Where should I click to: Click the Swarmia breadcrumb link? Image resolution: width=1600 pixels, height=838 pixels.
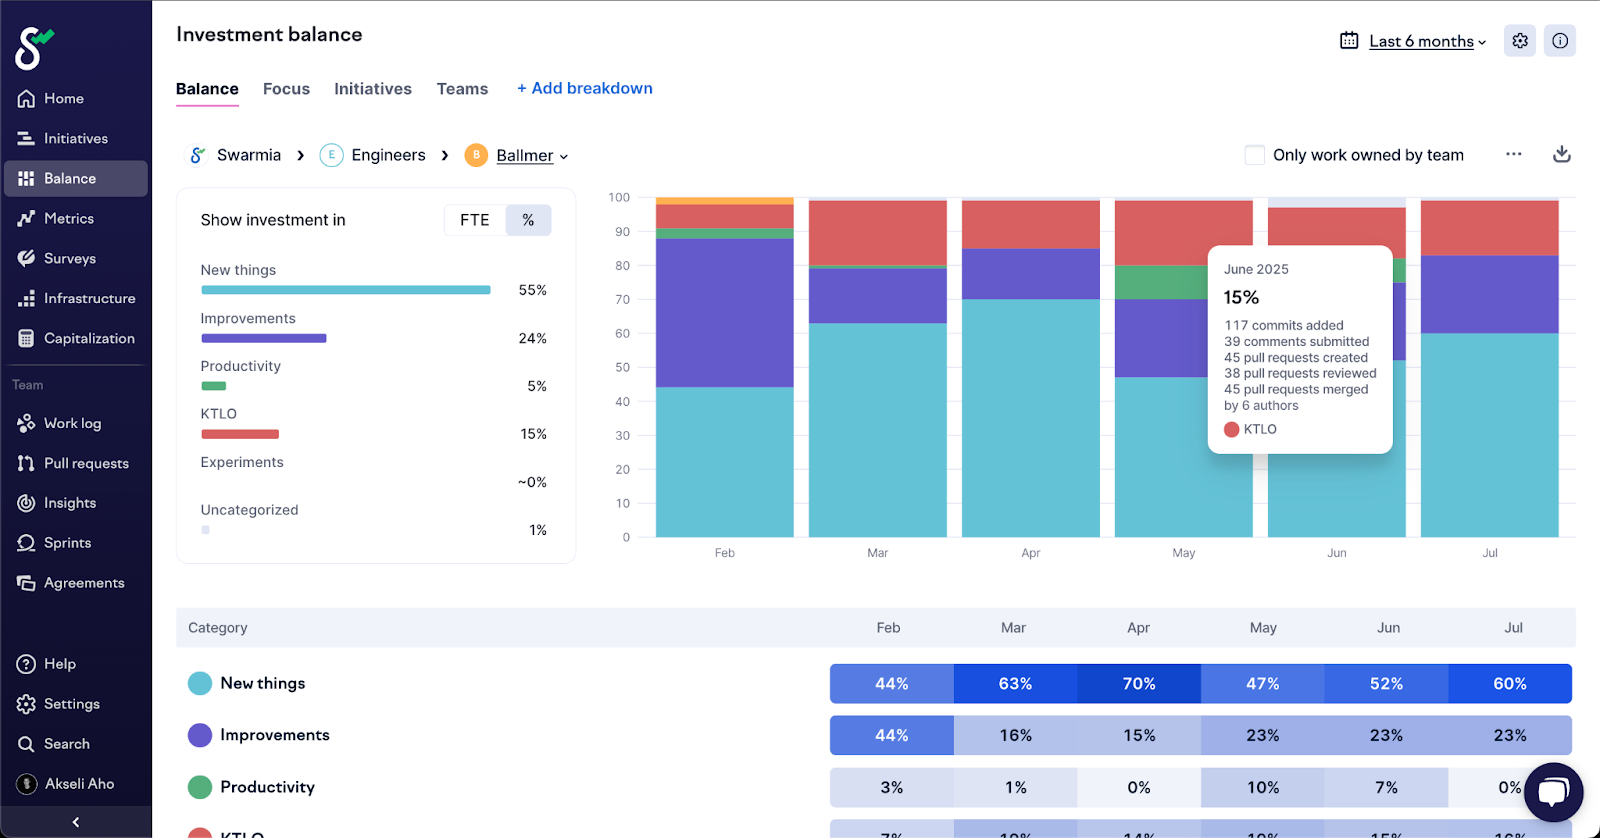point(248,155)
